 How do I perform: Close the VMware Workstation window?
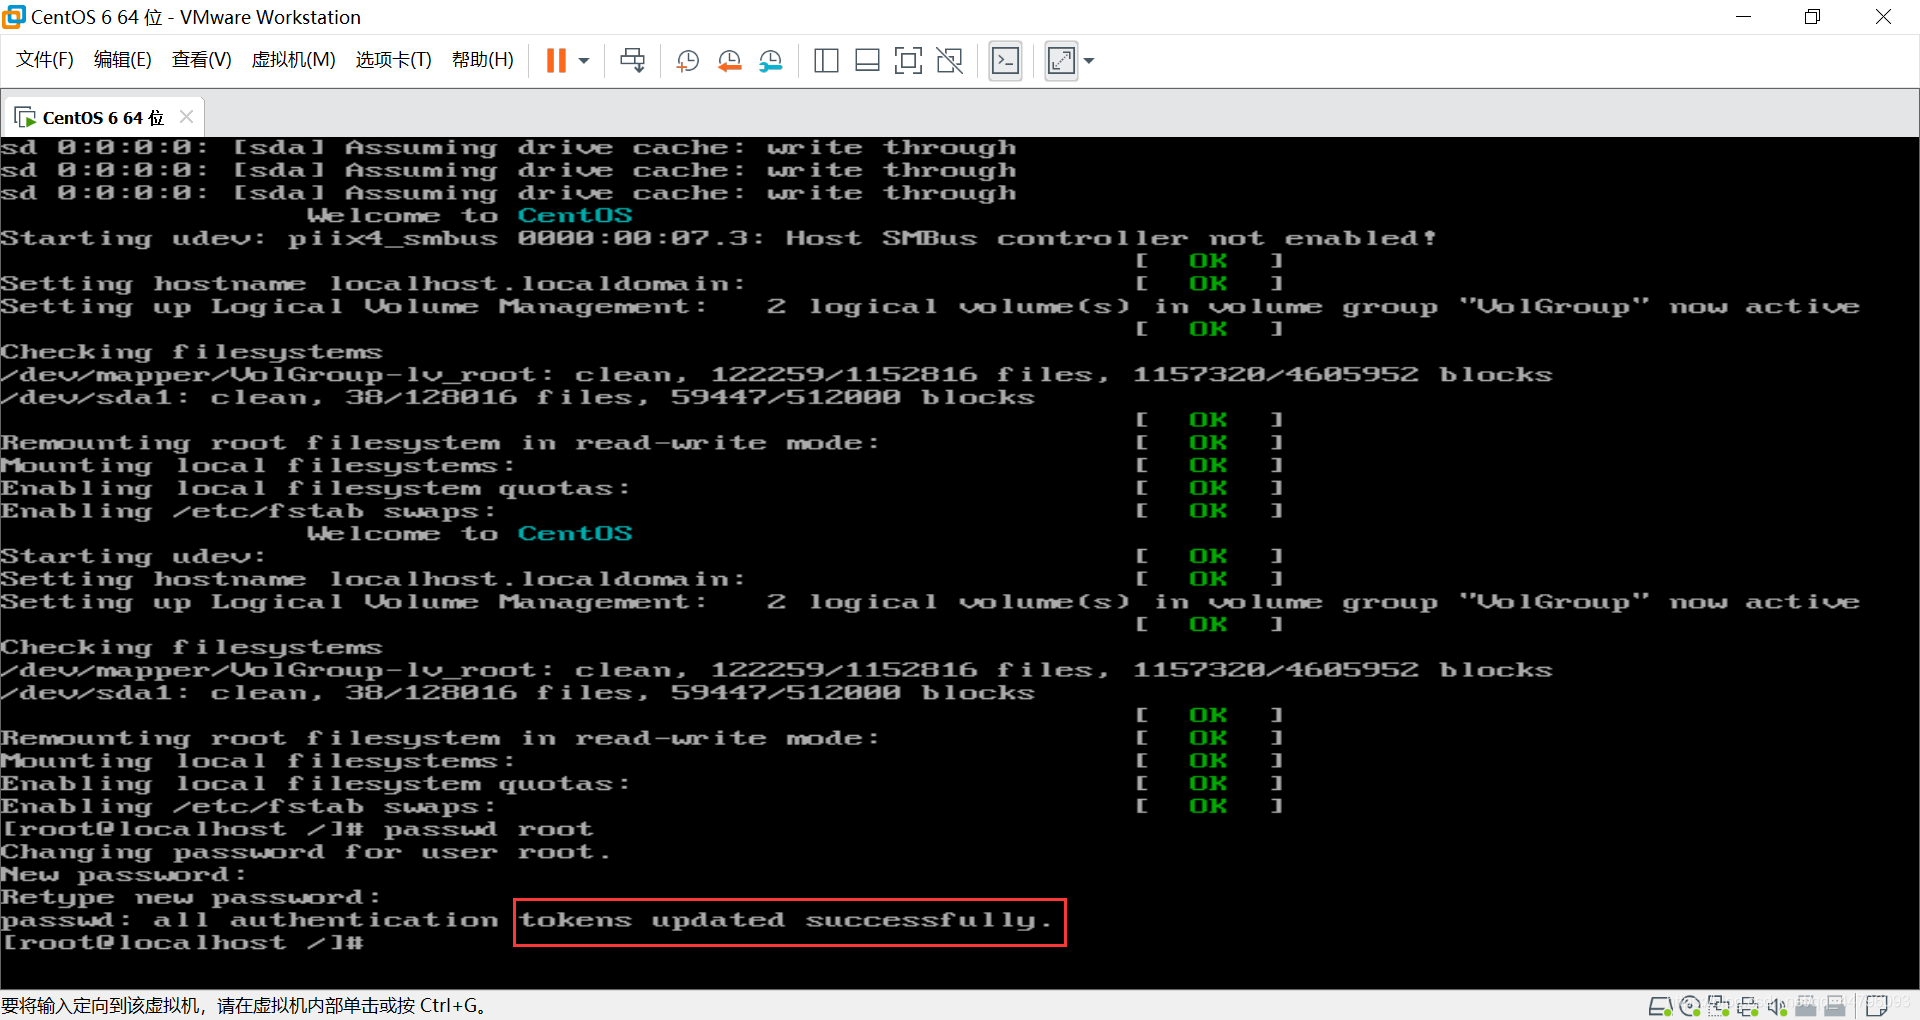click(1883, 17)
